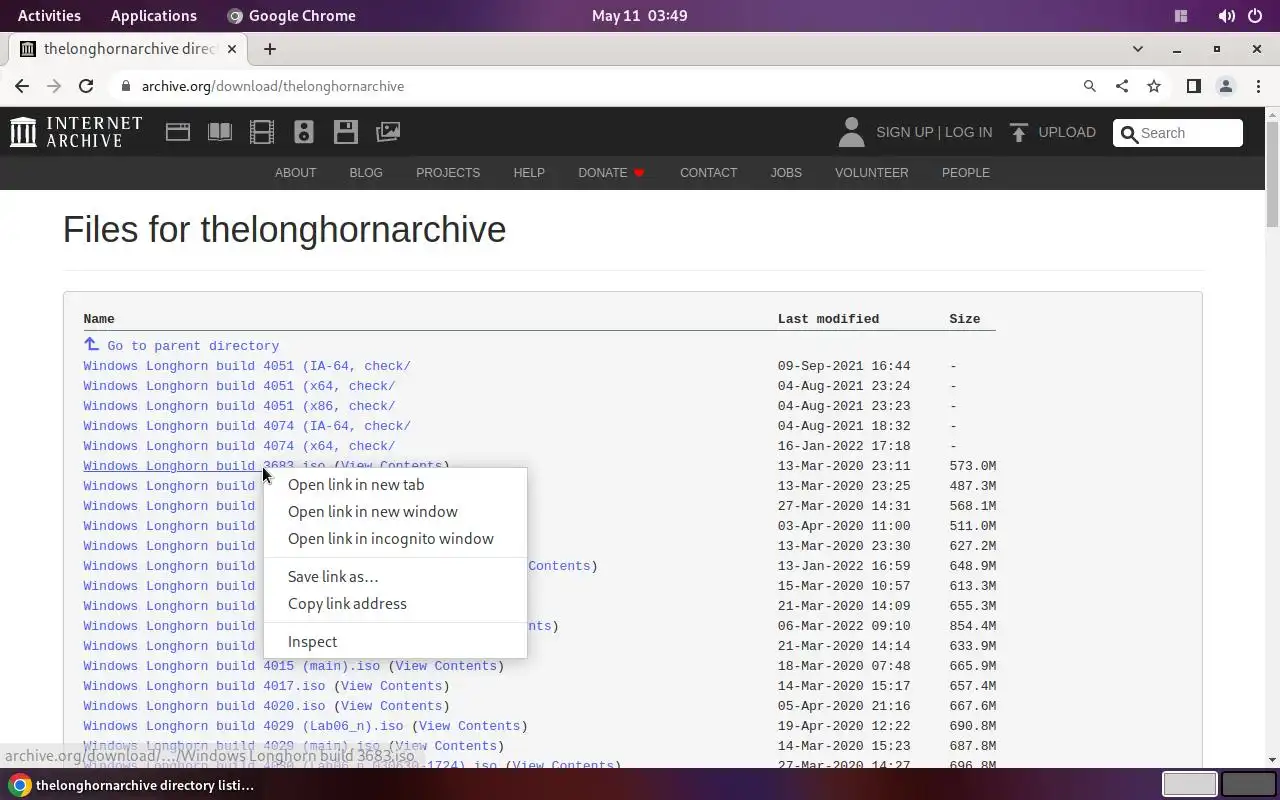Open the PEOPLE link
The width and height of the screenshot is (1280, 800).
point(966,173)
